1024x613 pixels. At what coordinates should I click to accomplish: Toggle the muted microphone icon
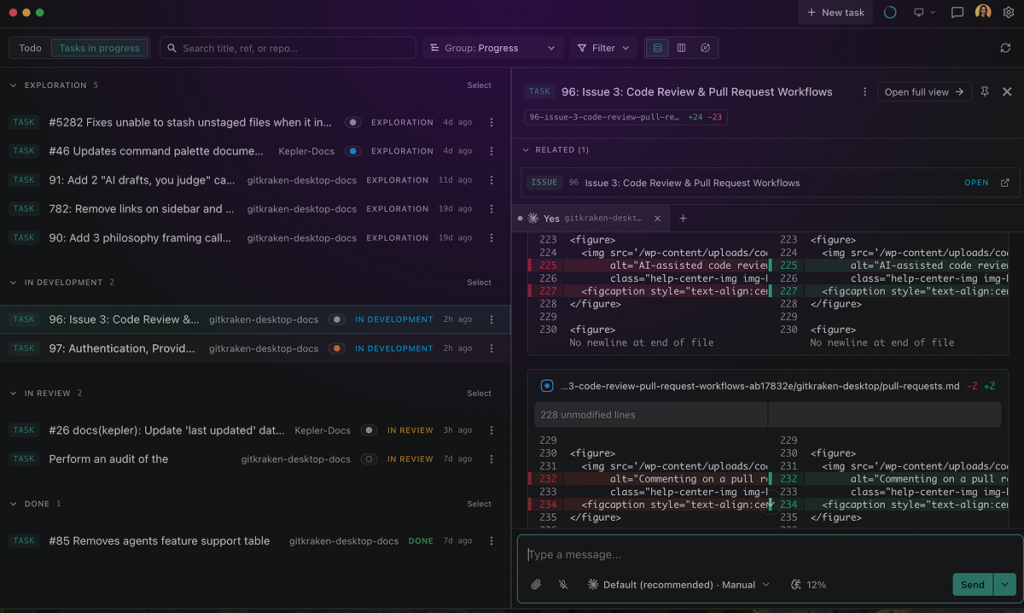click(x=563, y=585)
